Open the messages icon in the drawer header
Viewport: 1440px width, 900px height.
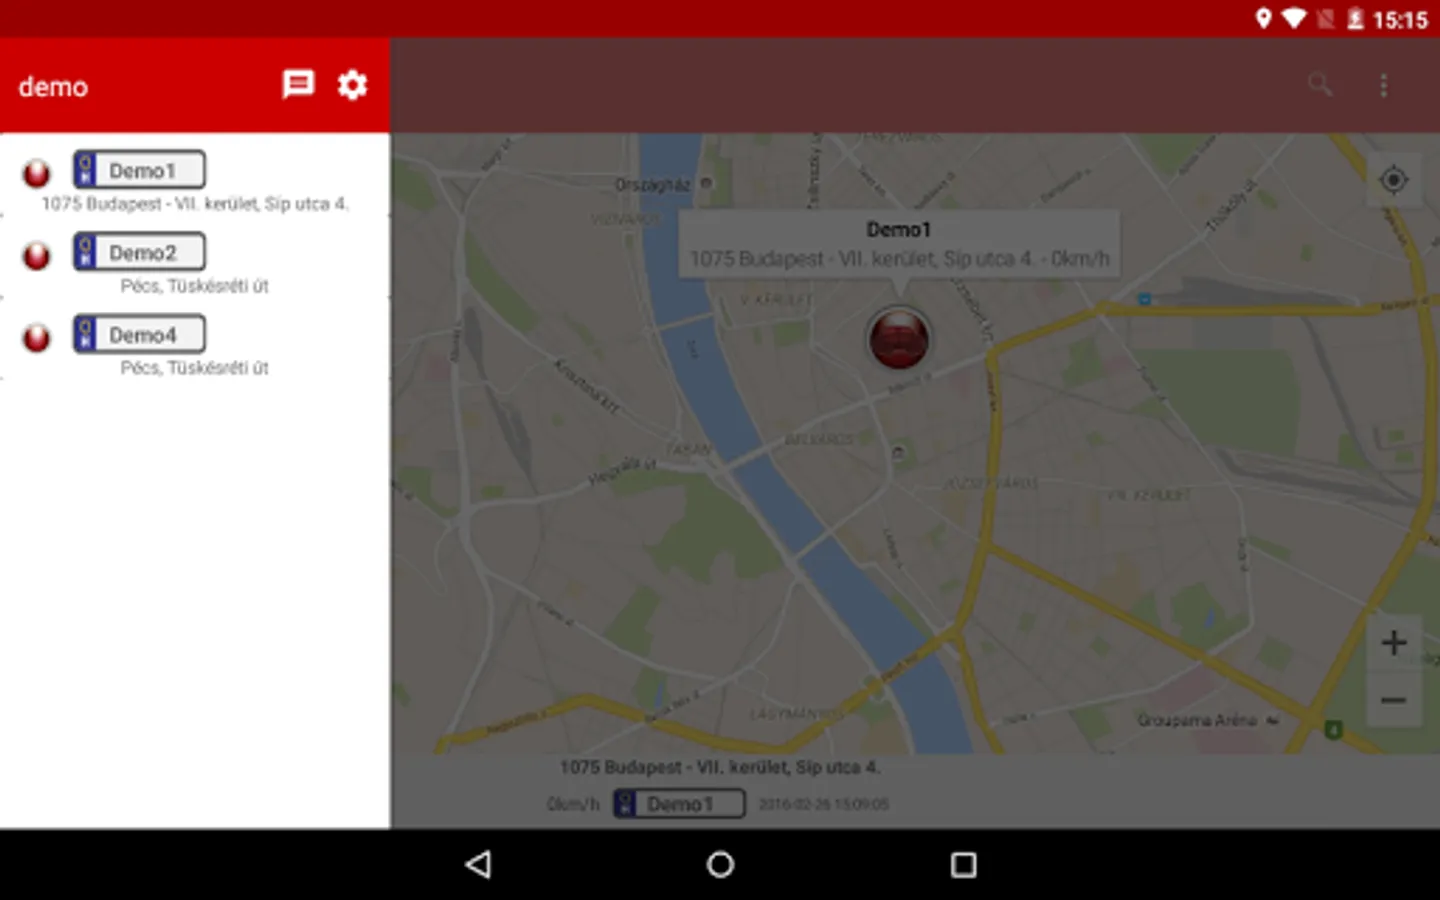(x=298, y=85)
